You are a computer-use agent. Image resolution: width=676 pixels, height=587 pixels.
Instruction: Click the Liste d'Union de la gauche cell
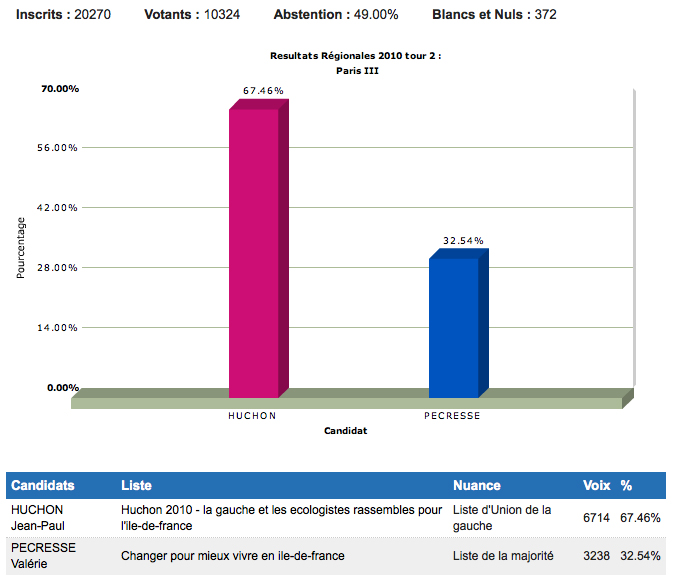502,518
